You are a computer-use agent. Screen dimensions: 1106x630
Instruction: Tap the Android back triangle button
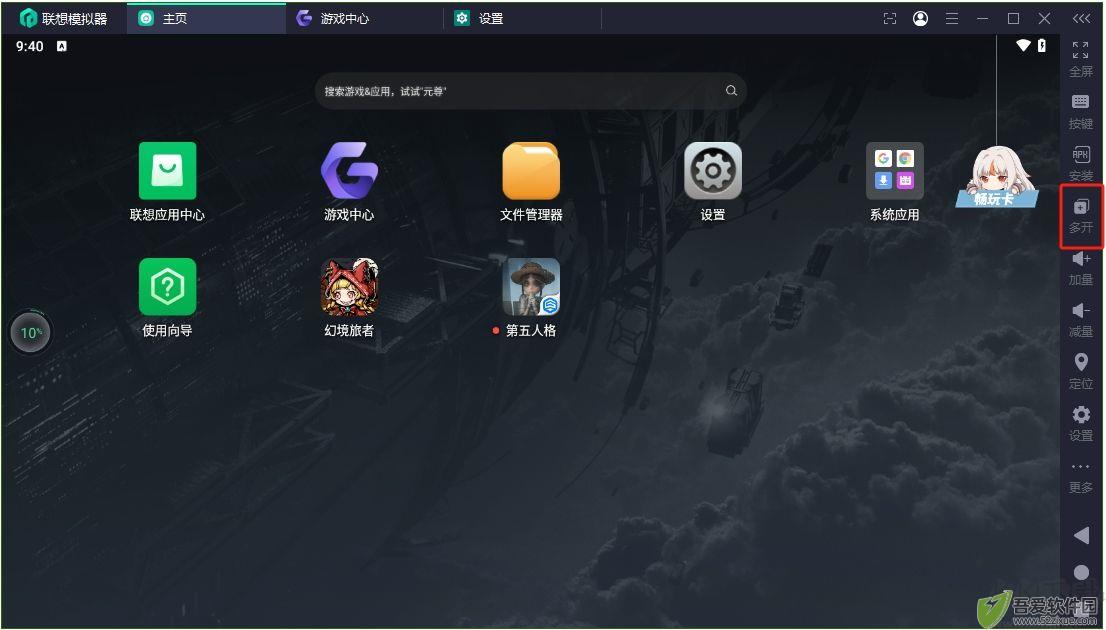(x=1081, y=535)
